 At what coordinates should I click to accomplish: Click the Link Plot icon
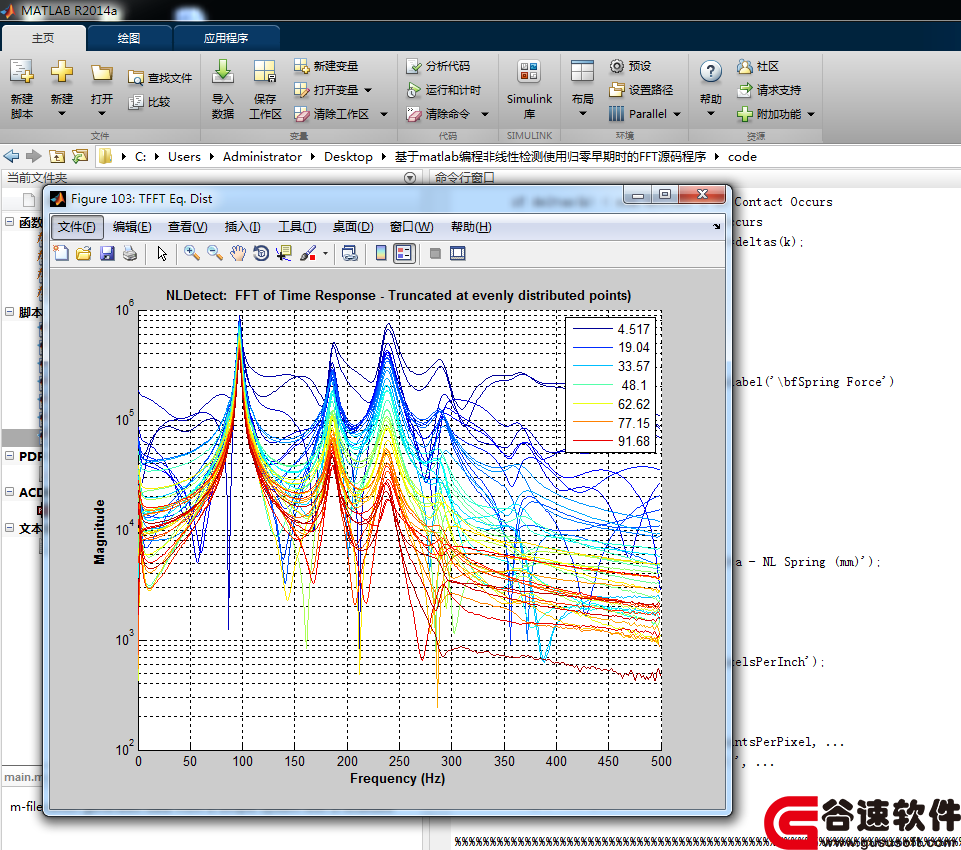tap(350, 253)
